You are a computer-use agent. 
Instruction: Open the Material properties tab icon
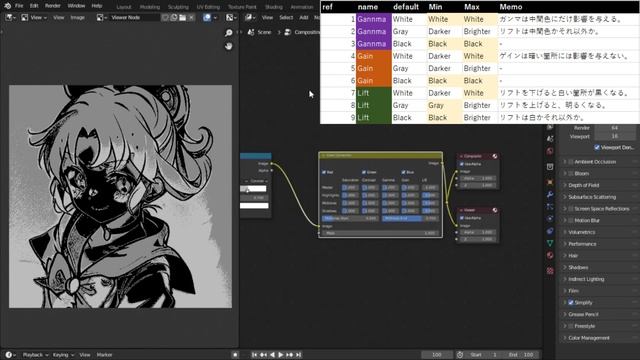550,256
